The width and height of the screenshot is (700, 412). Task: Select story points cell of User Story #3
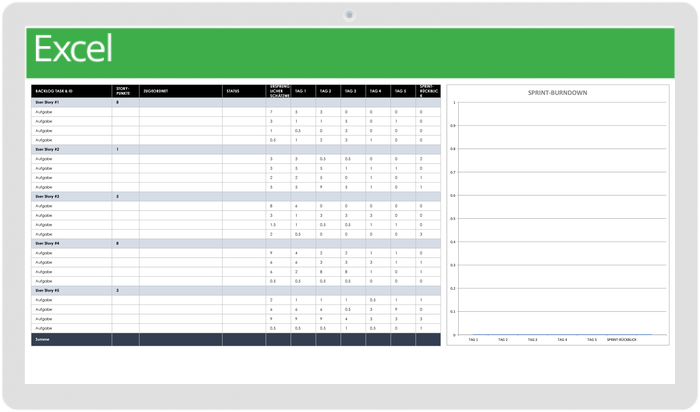pyautogui.click(x=125, y=196)
